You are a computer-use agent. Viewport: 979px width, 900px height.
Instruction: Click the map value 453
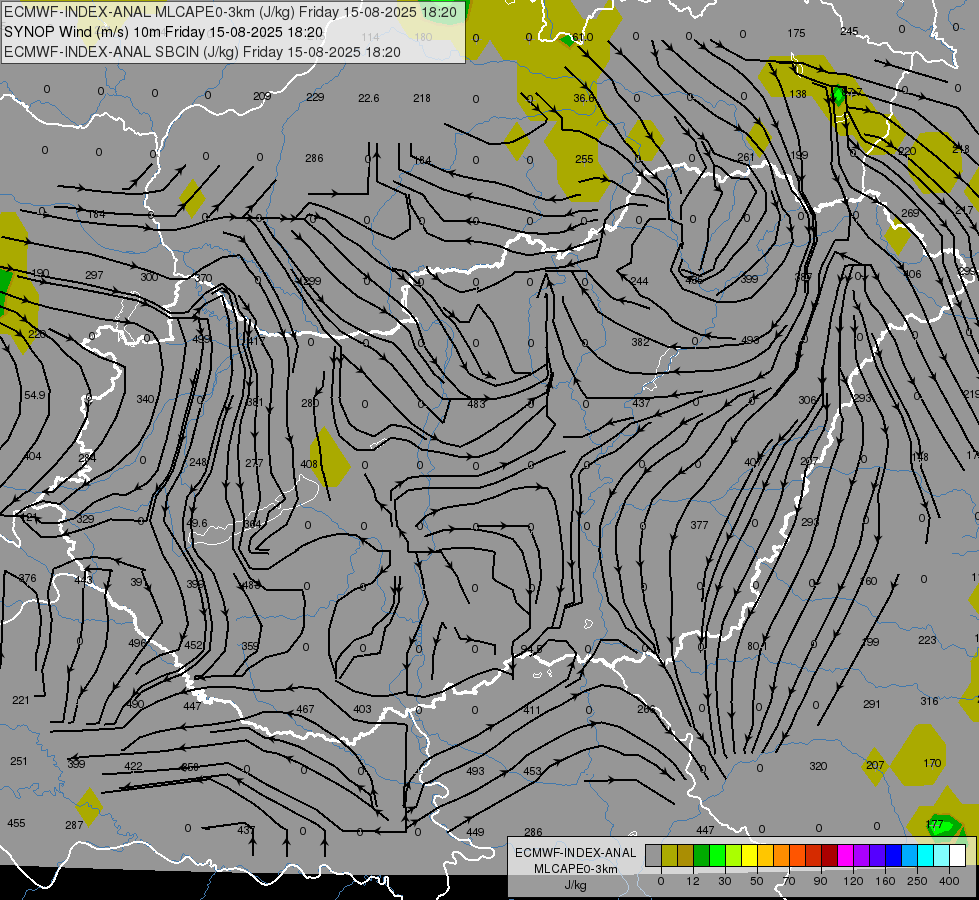532,771
